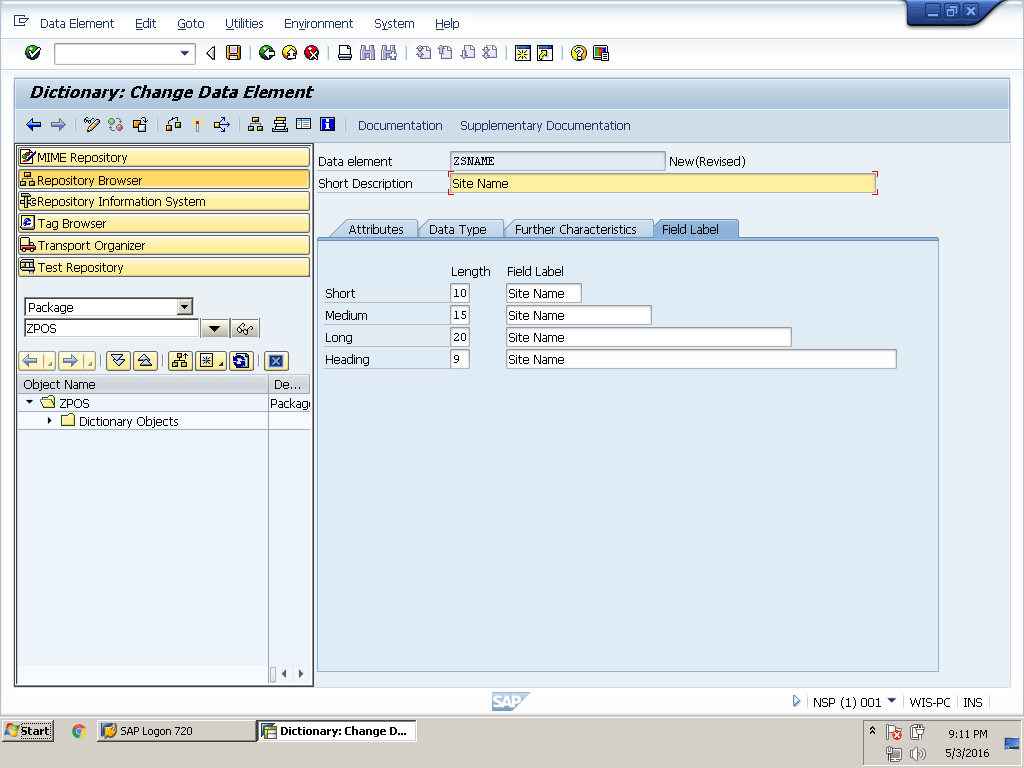Viewport: 1024px width, 768px height.
Task: Open the Utilities menu
Action: [244, 23]
